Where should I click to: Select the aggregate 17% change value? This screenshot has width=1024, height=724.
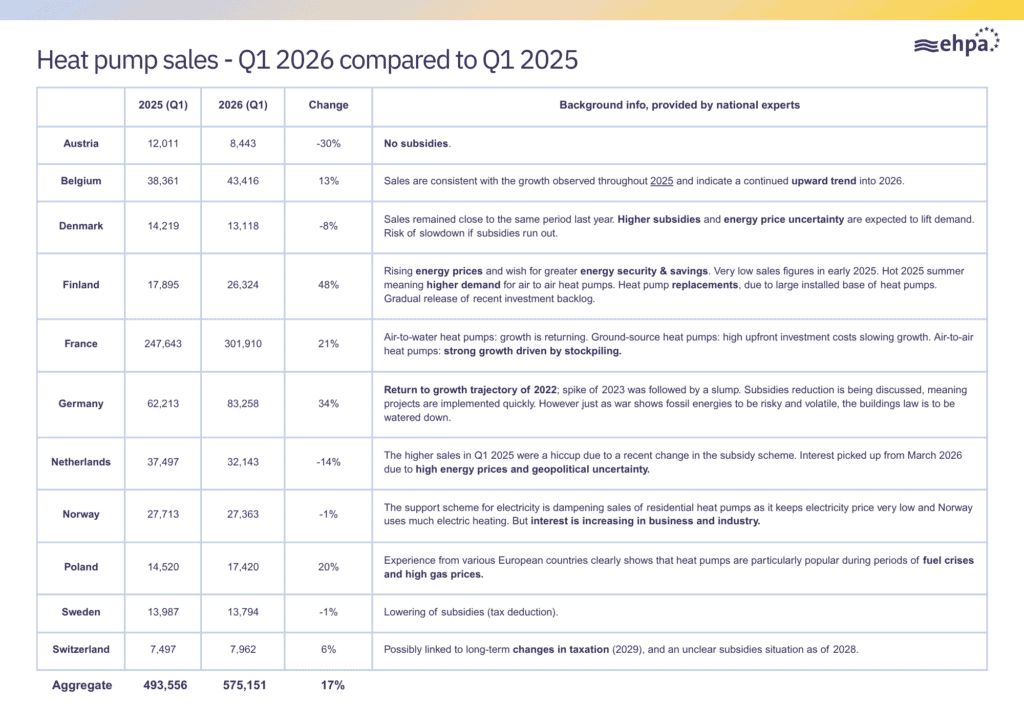[332, 685]
